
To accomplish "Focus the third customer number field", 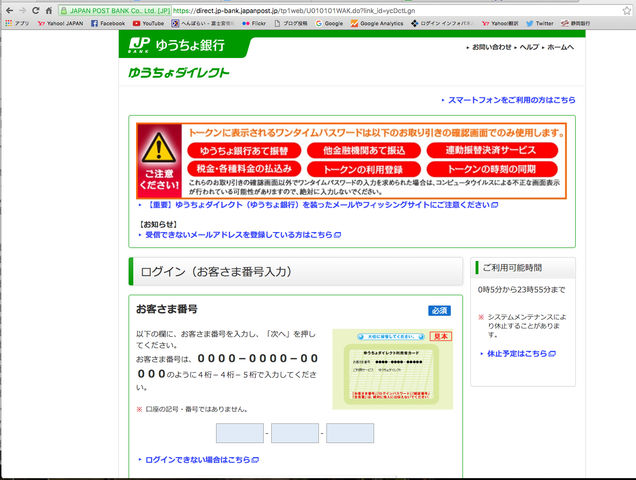I will point(350,433).
